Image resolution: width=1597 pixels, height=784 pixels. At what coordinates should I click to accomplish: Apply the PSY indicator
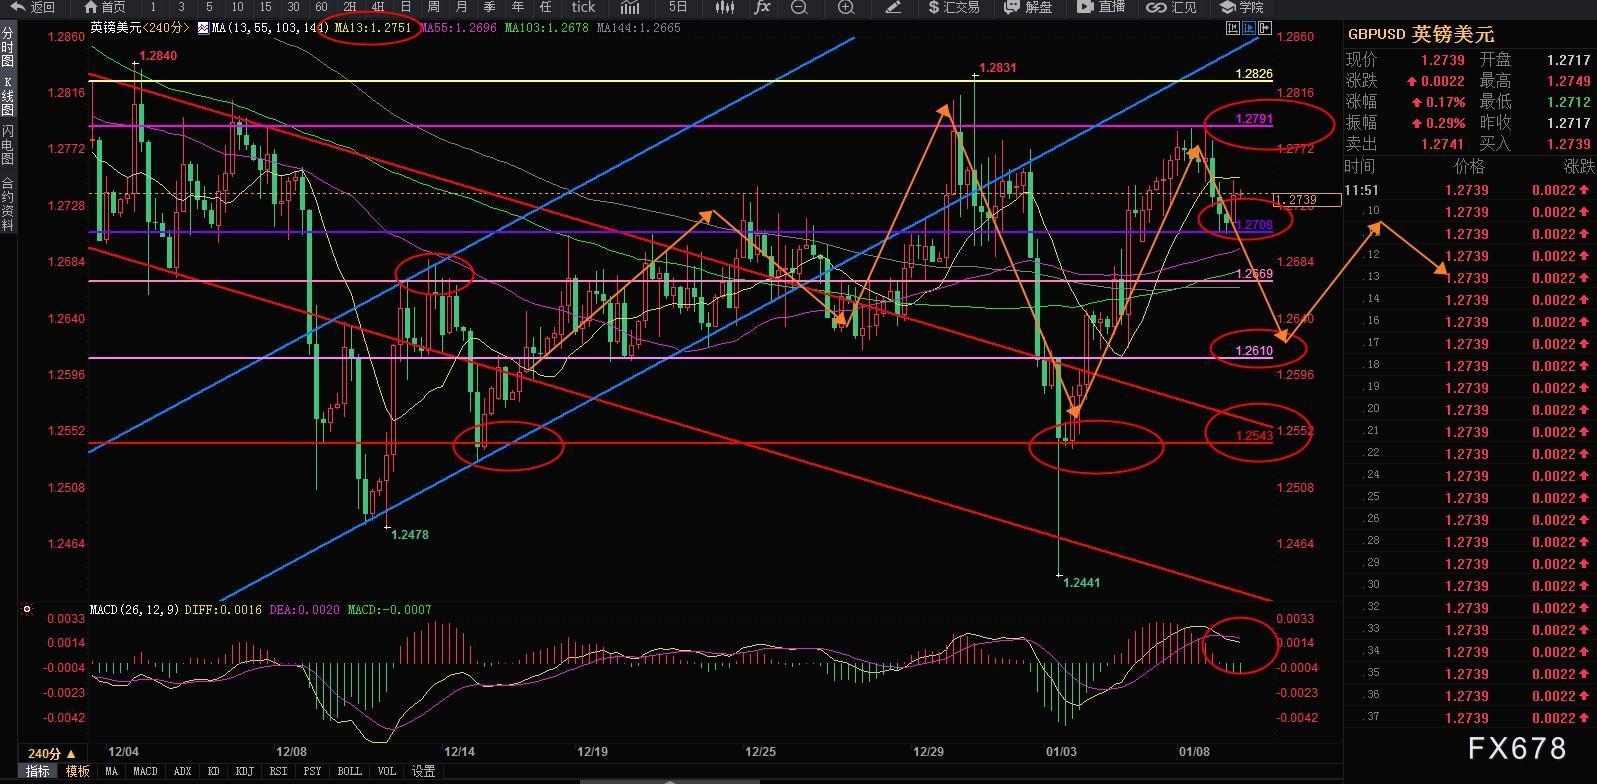[x=312, y=771]
